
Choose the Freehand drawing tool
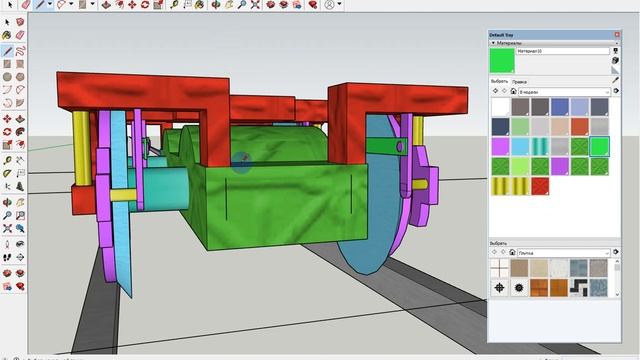[20, 51]
